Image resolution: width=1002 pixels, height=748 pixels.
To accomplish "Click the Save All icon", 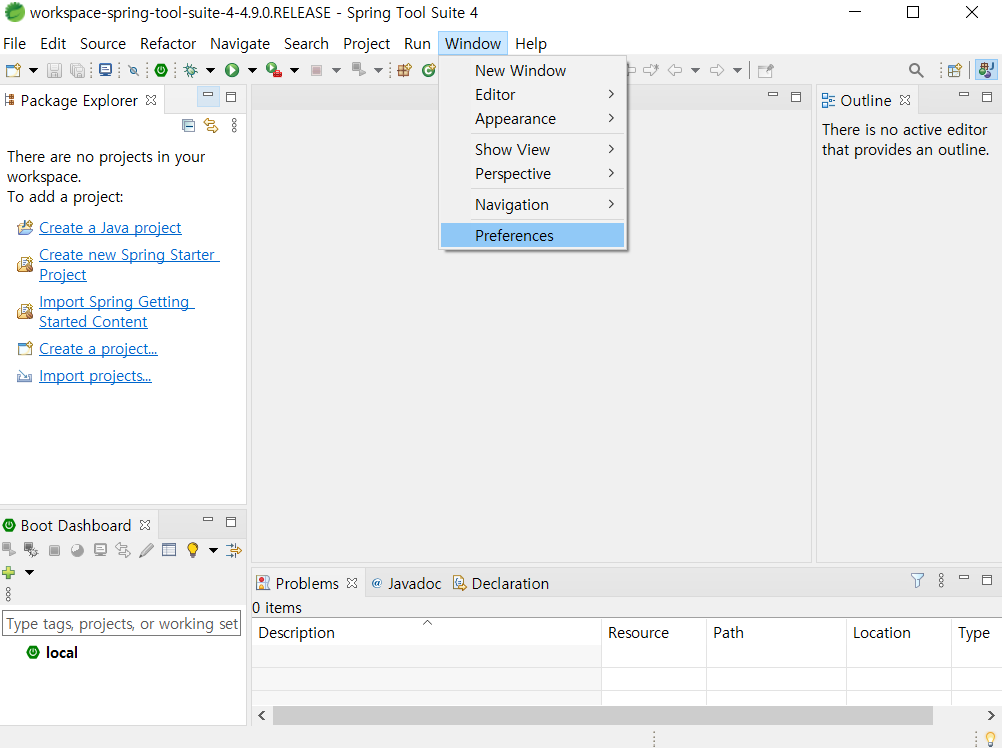I will click(x=77, y=70).
